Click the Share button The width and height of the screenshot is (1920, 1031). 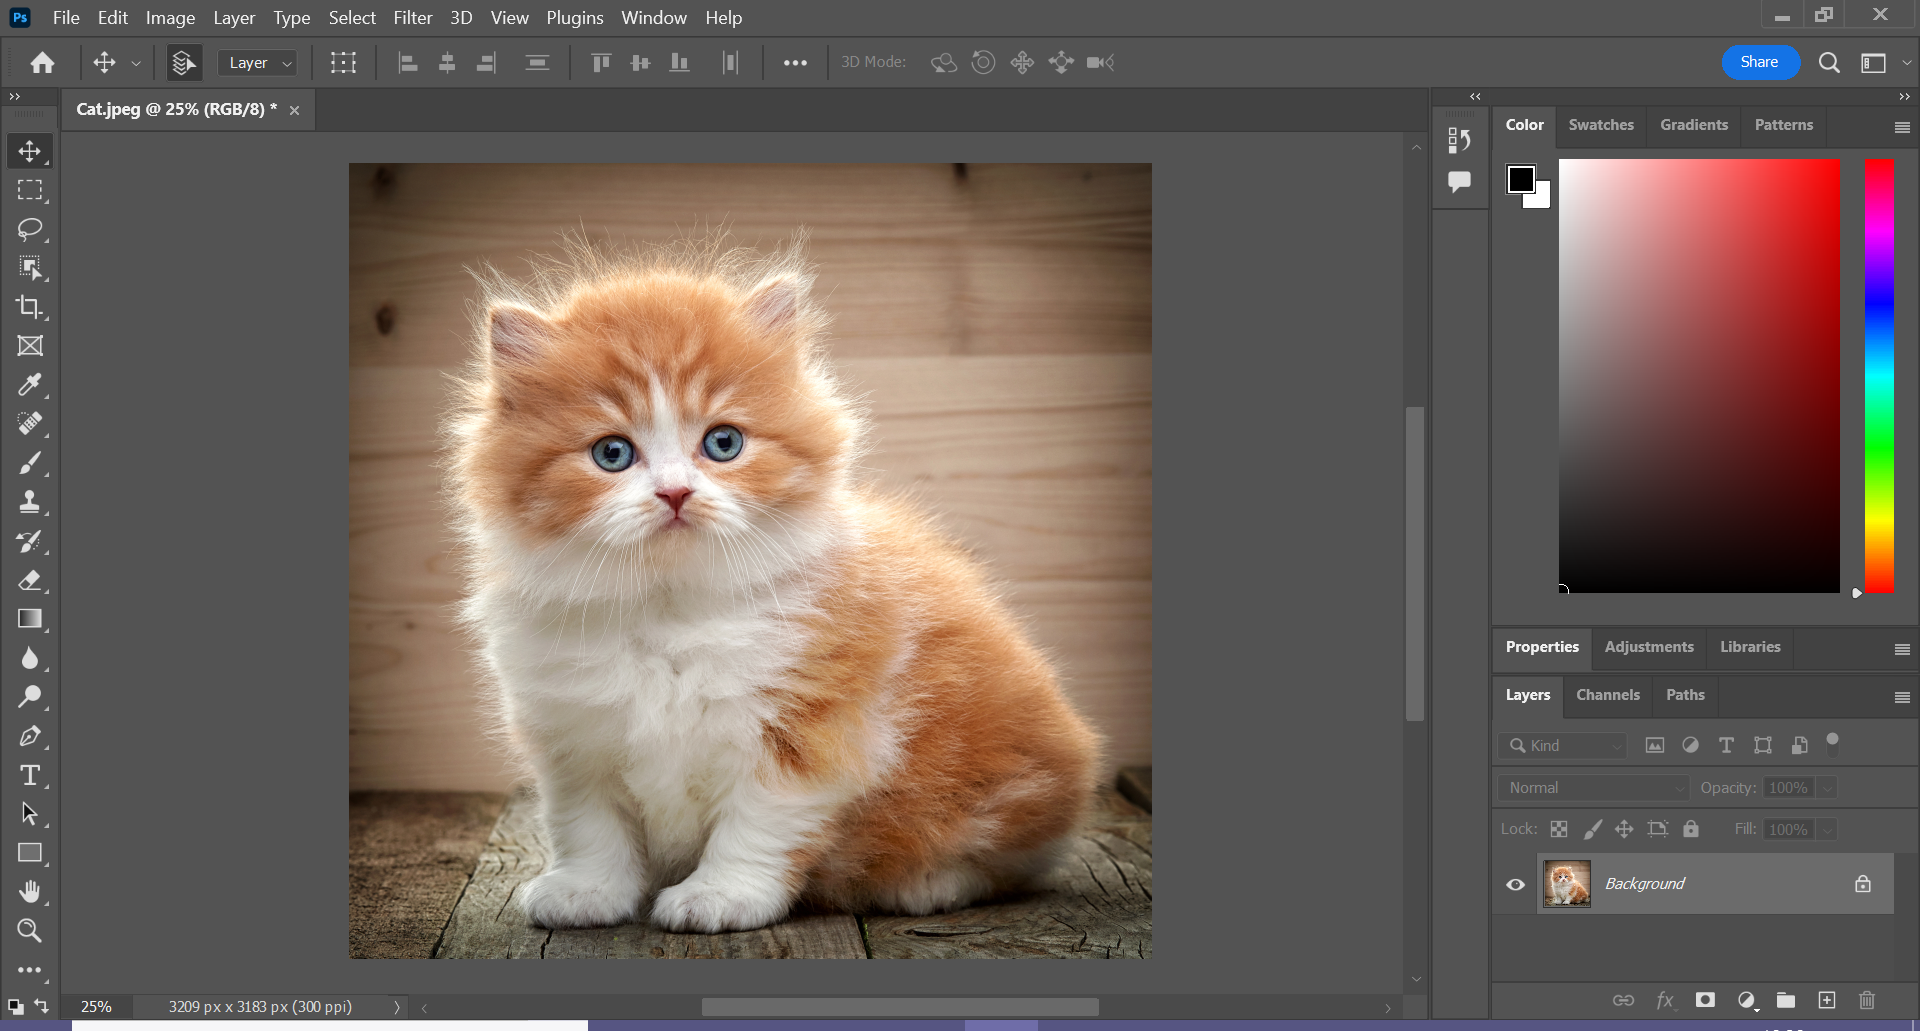(1759, 62)
